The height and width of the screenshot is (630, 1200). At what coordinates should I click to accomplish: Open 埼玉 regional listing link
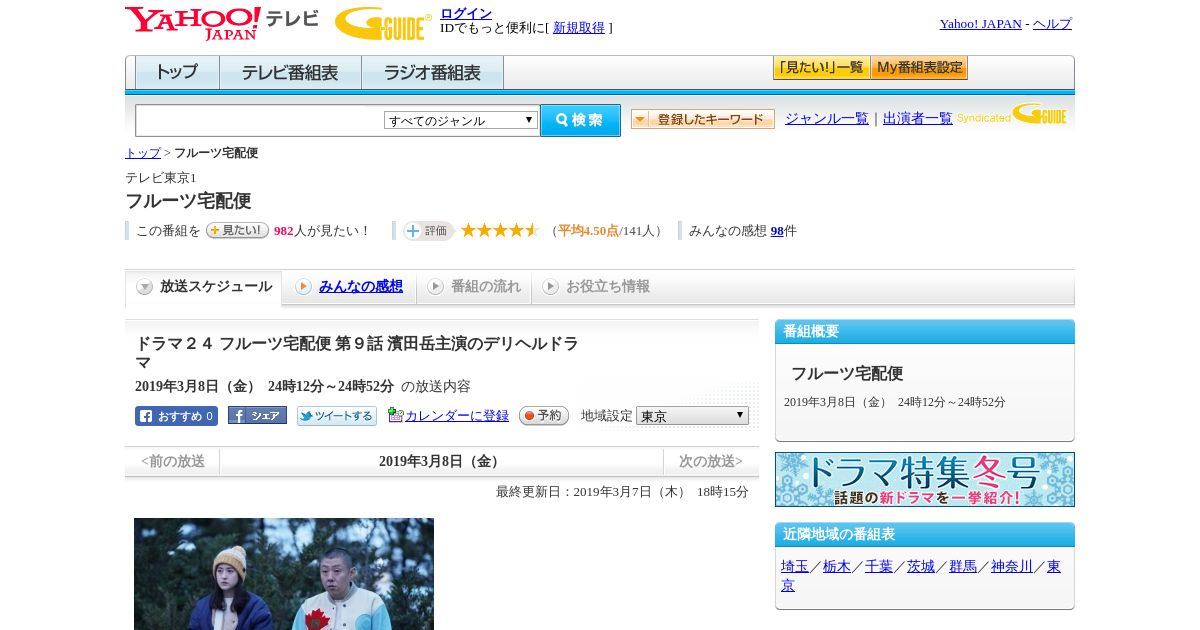coord(795,567)
